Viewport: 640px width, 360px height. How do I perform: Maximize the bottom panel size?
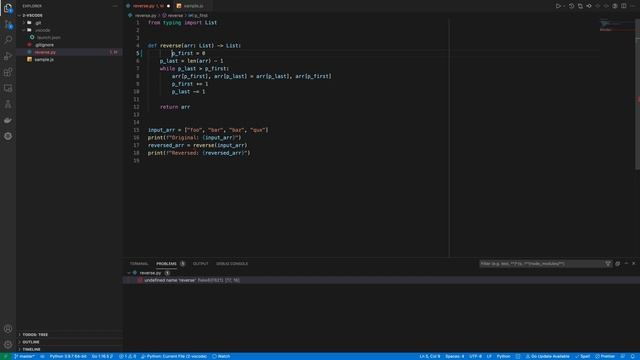click(x=626, y=264)
